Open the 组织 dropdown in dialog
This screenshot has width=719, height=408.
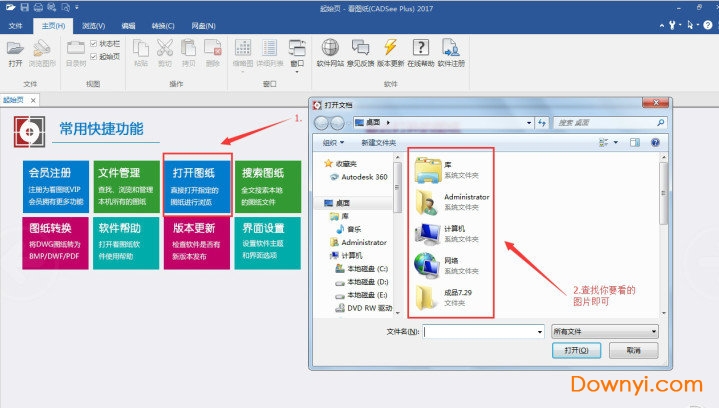333,143
